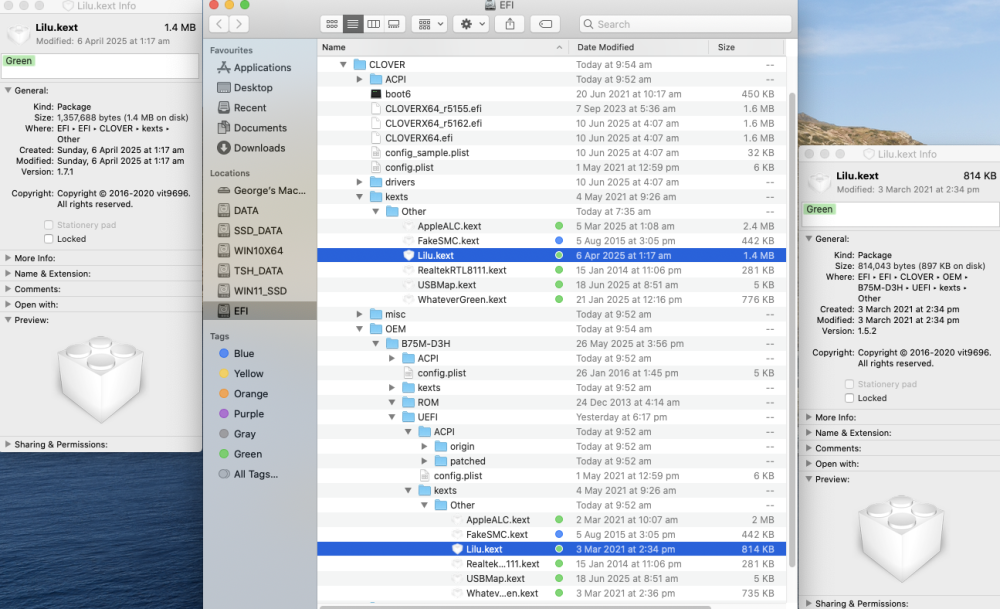Expand Comments in right Info window

809,448
